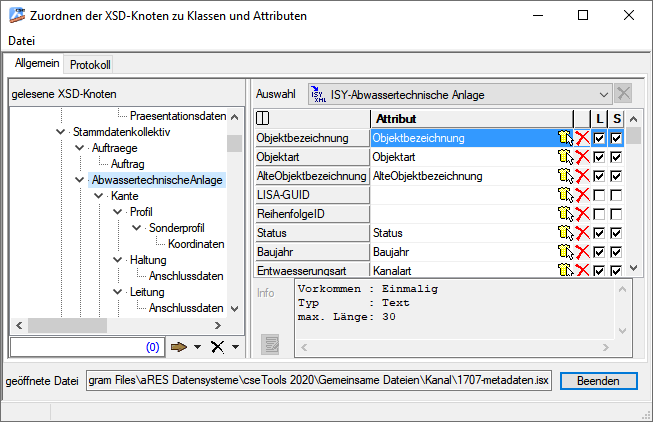Viewport: 653px width, 422px height.
Task: Click the AlteObjektbezeichnung row header button
Action: (311, 176)
